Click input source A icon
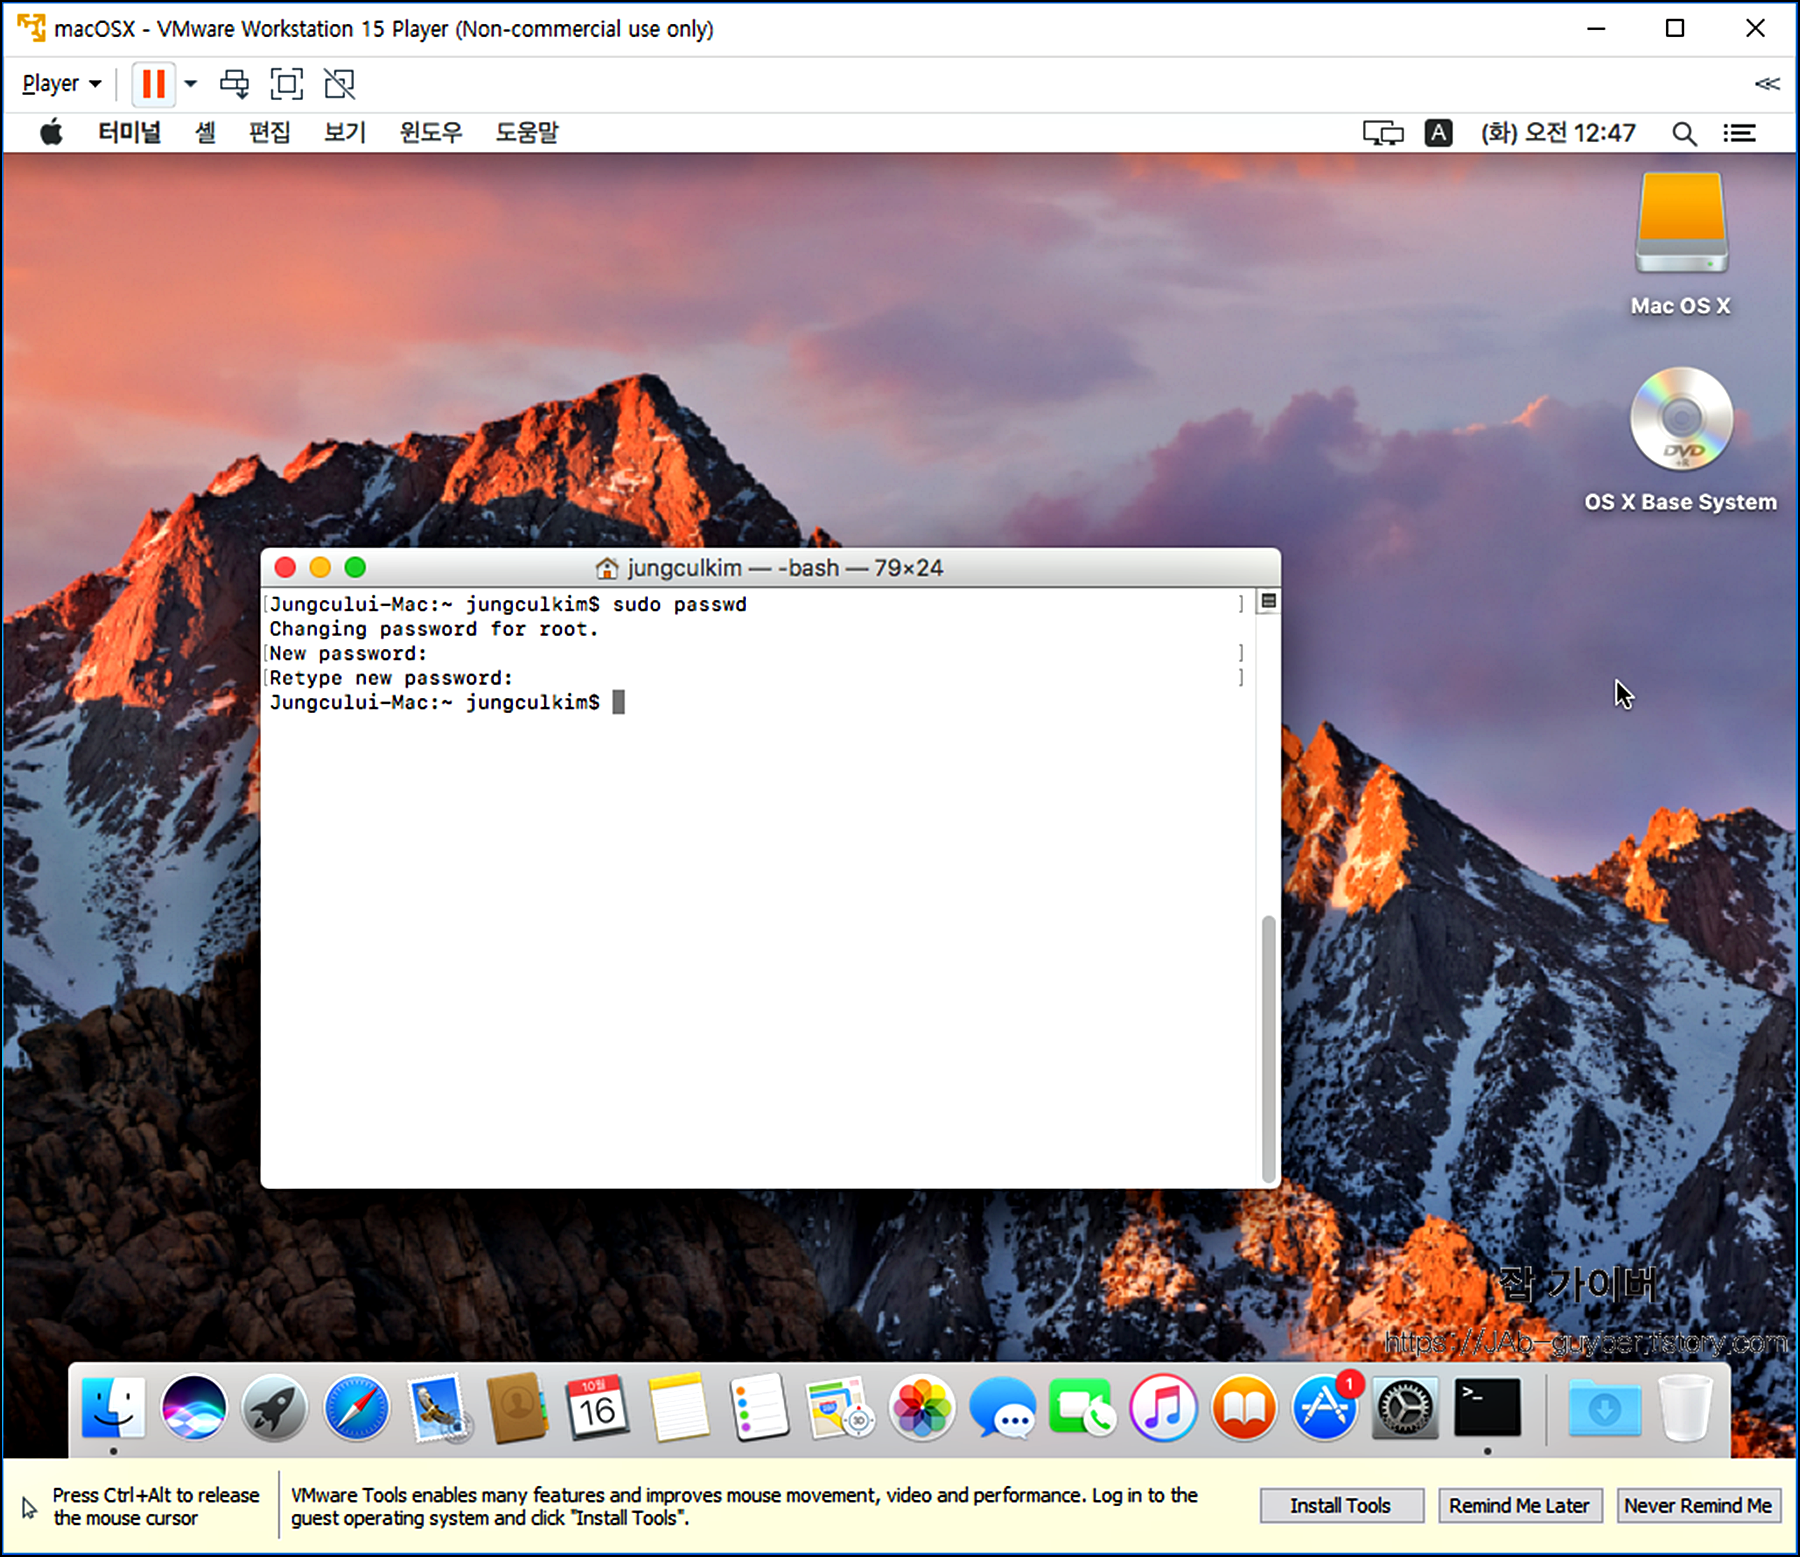The image size is (1800, 1557). (1438, 133)
